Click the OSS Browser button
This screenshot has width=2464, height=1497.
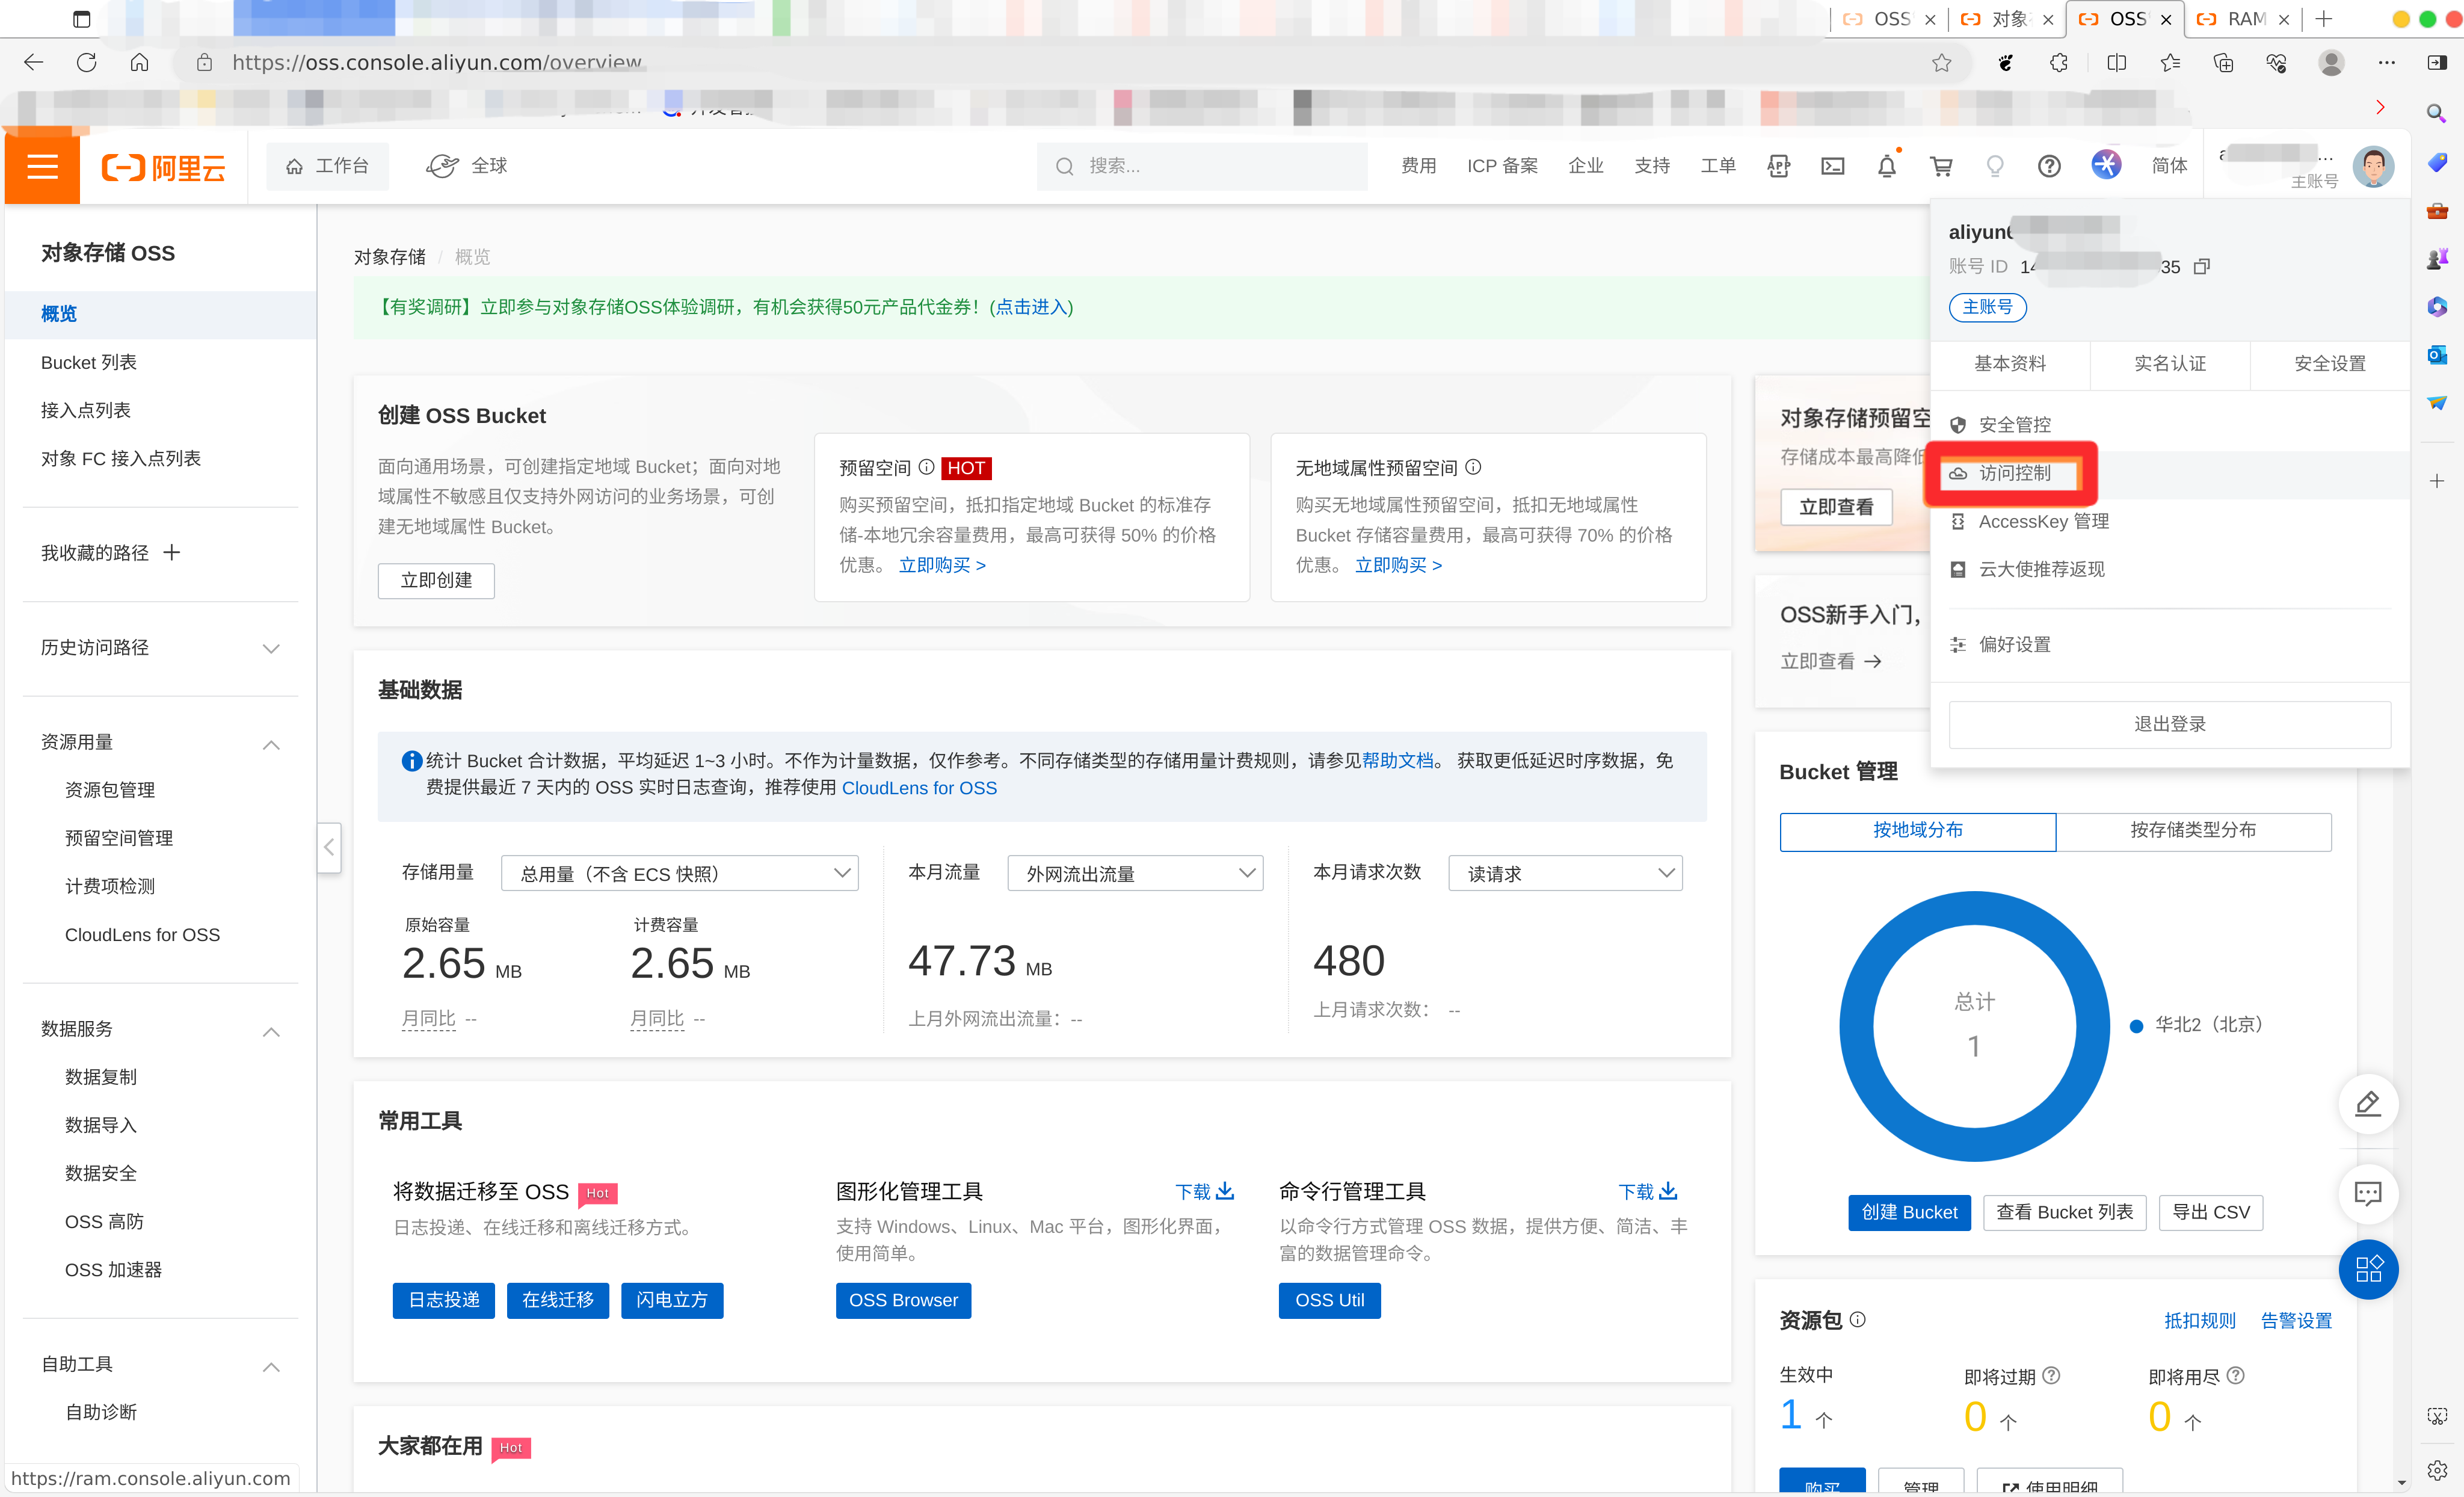(x=903, y=1300)
